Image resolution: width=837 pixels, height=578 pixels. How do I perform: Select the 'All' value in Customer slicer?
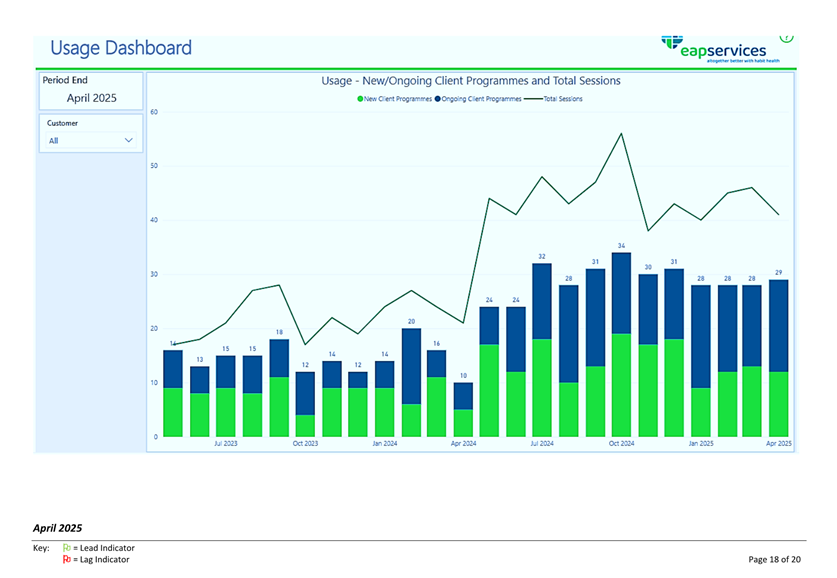tap(54, 141)
